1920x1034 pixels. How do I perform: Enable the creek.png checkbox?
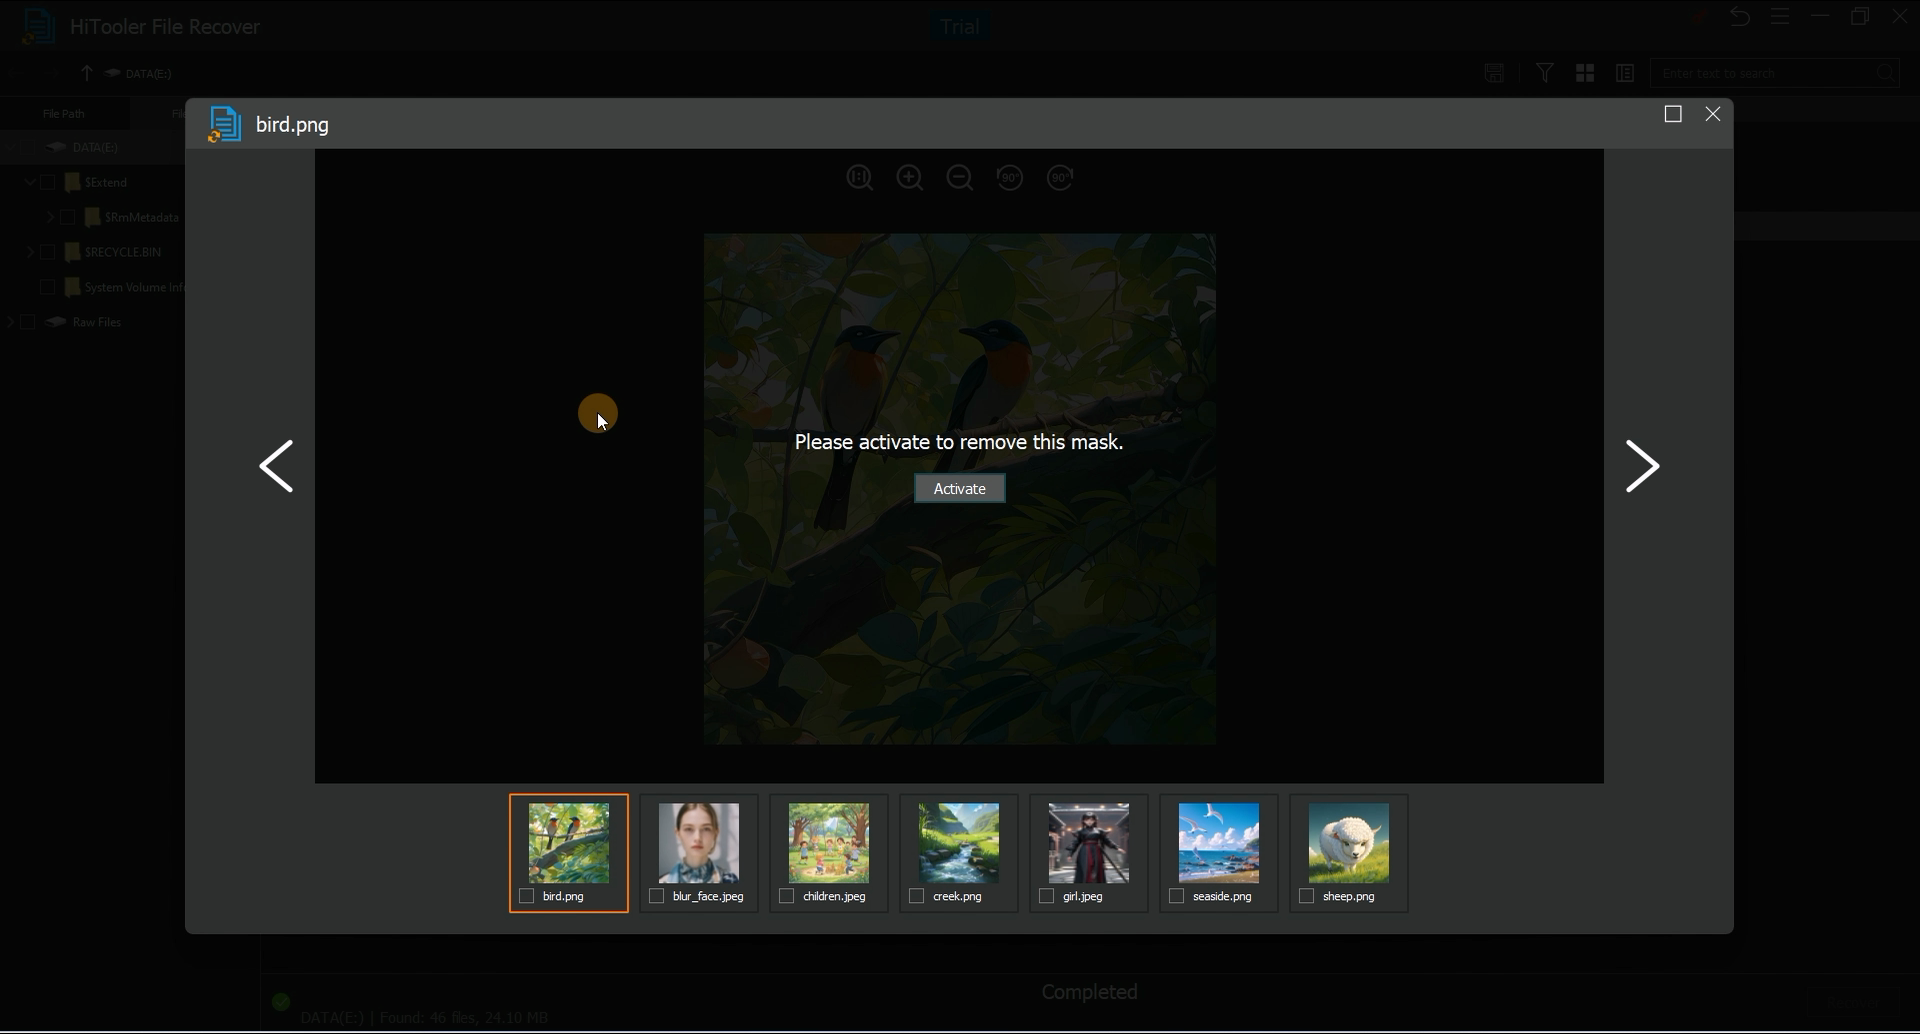(x=917, y=897)
